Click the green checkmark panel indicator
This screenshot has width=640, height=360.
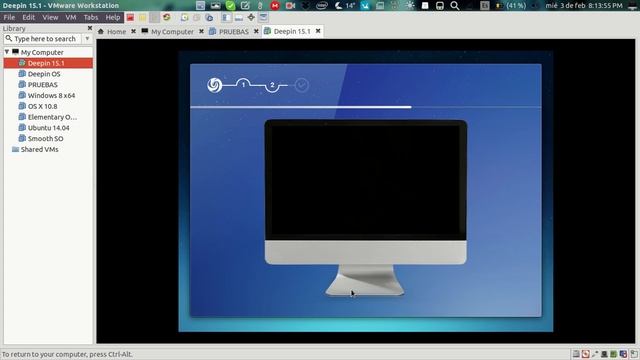(x=231, y=5)
